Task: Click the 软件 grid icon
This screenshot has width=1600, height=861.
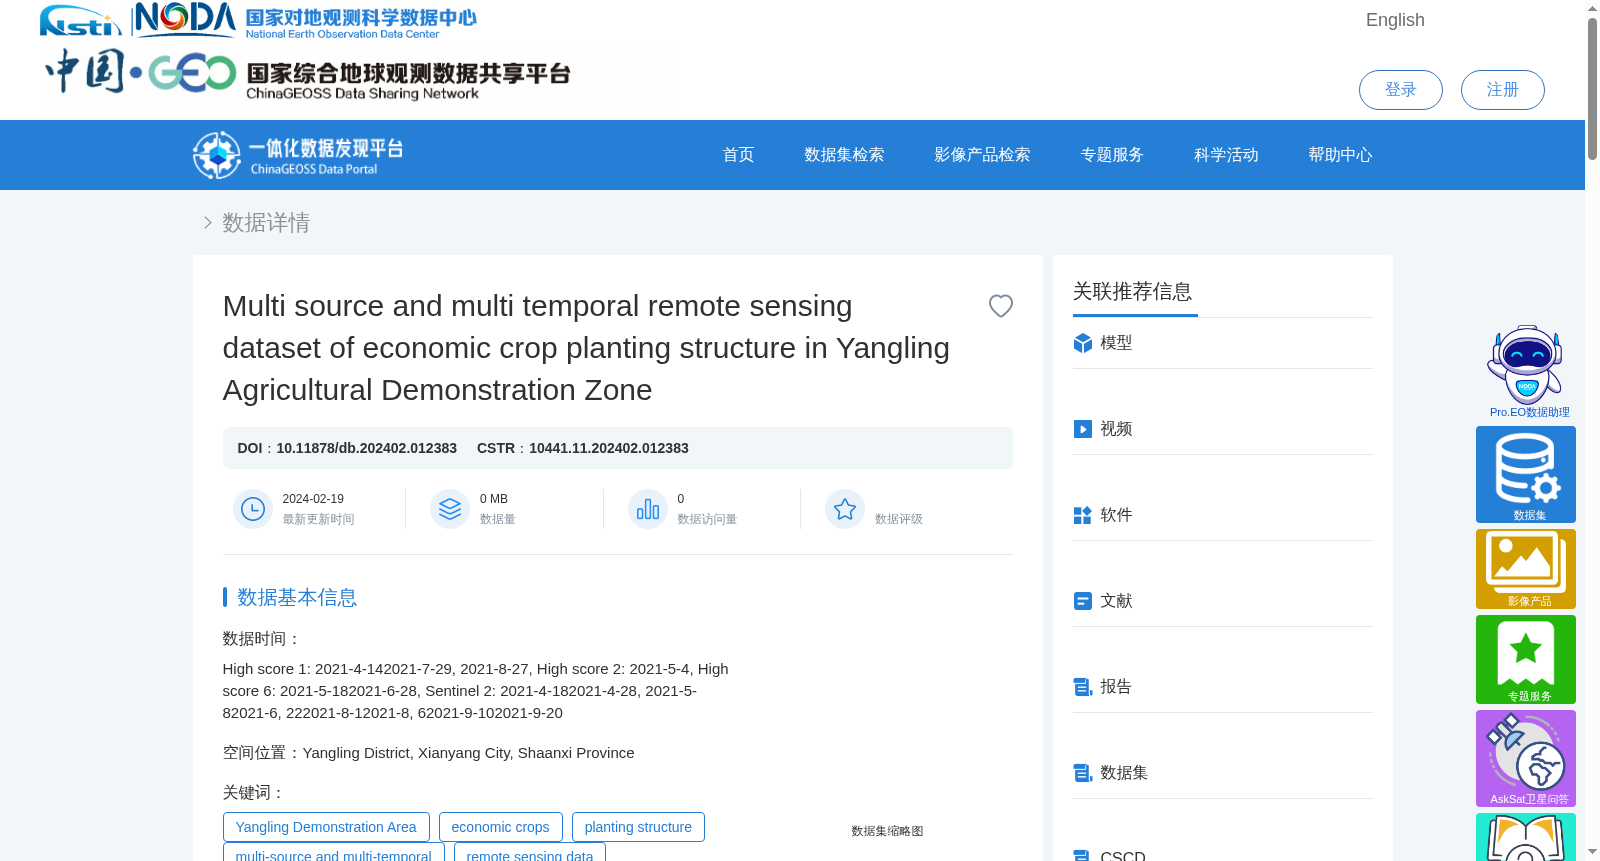Action: [x=1083, y=515]
